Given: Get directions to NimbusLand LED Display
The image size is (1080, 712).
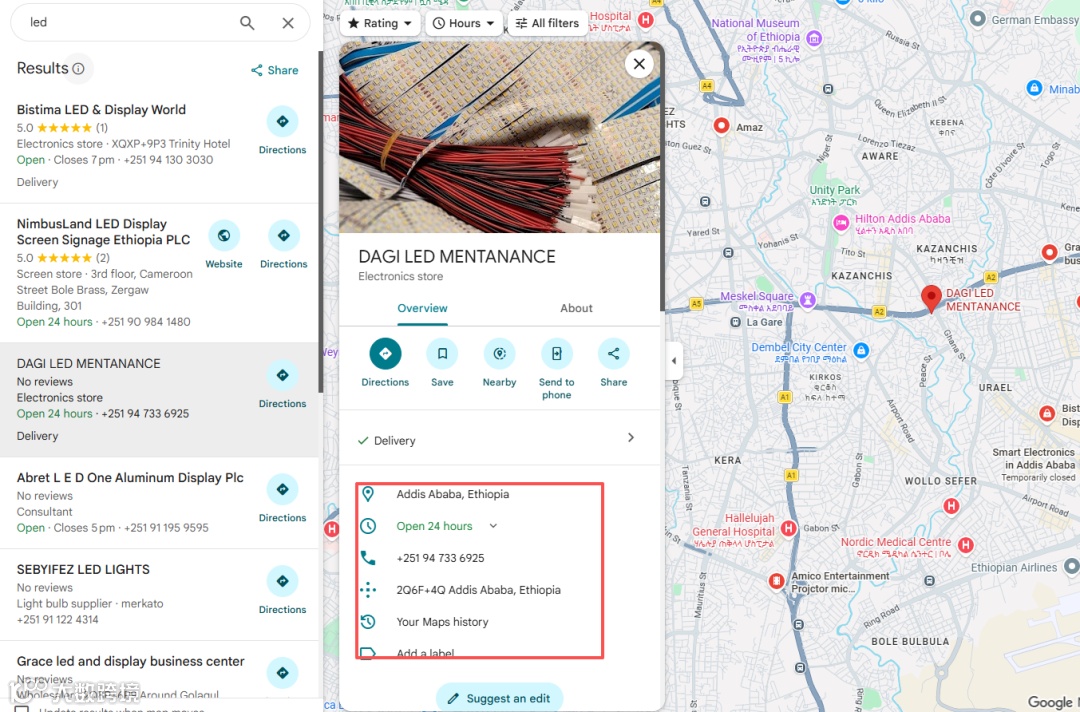Looking at the screenshot, I should tap(283, 245).
